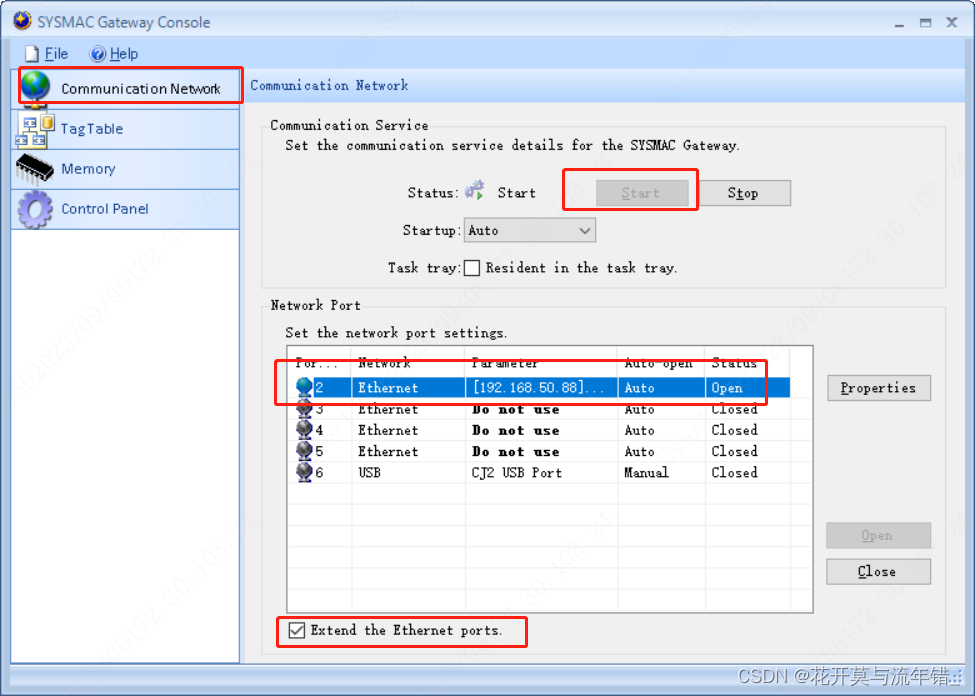The width and height of the screenshot is (975, 696).
Task: Click the SYSMAC Gateway Console title bar icon
Action: click(x=22, y=21)
